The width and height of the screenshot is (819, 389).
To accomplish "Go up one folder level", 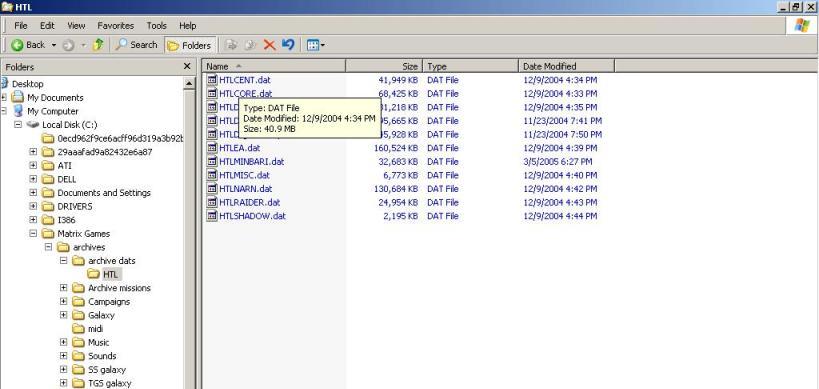I will 98,45.
